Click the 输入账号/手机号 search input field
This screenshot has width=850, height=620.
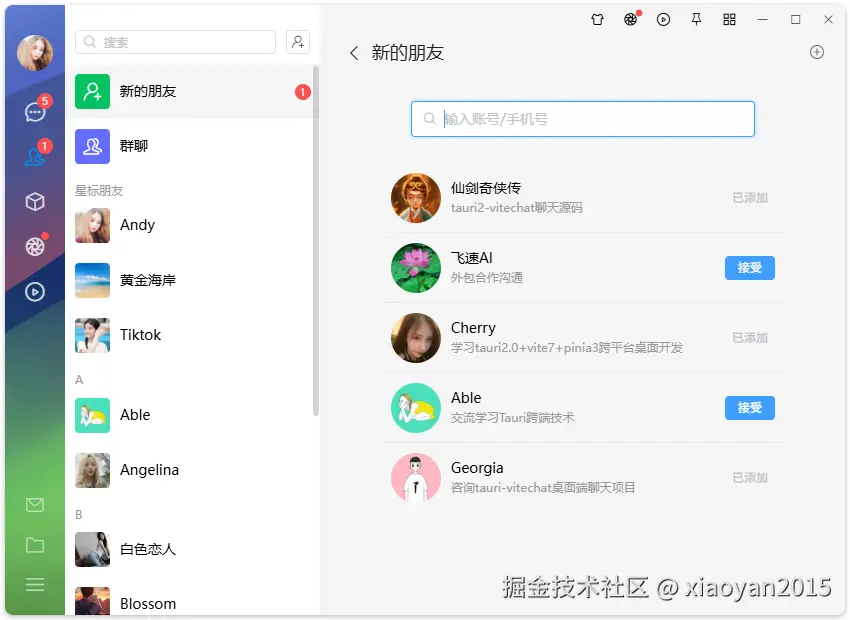[583, 118]
